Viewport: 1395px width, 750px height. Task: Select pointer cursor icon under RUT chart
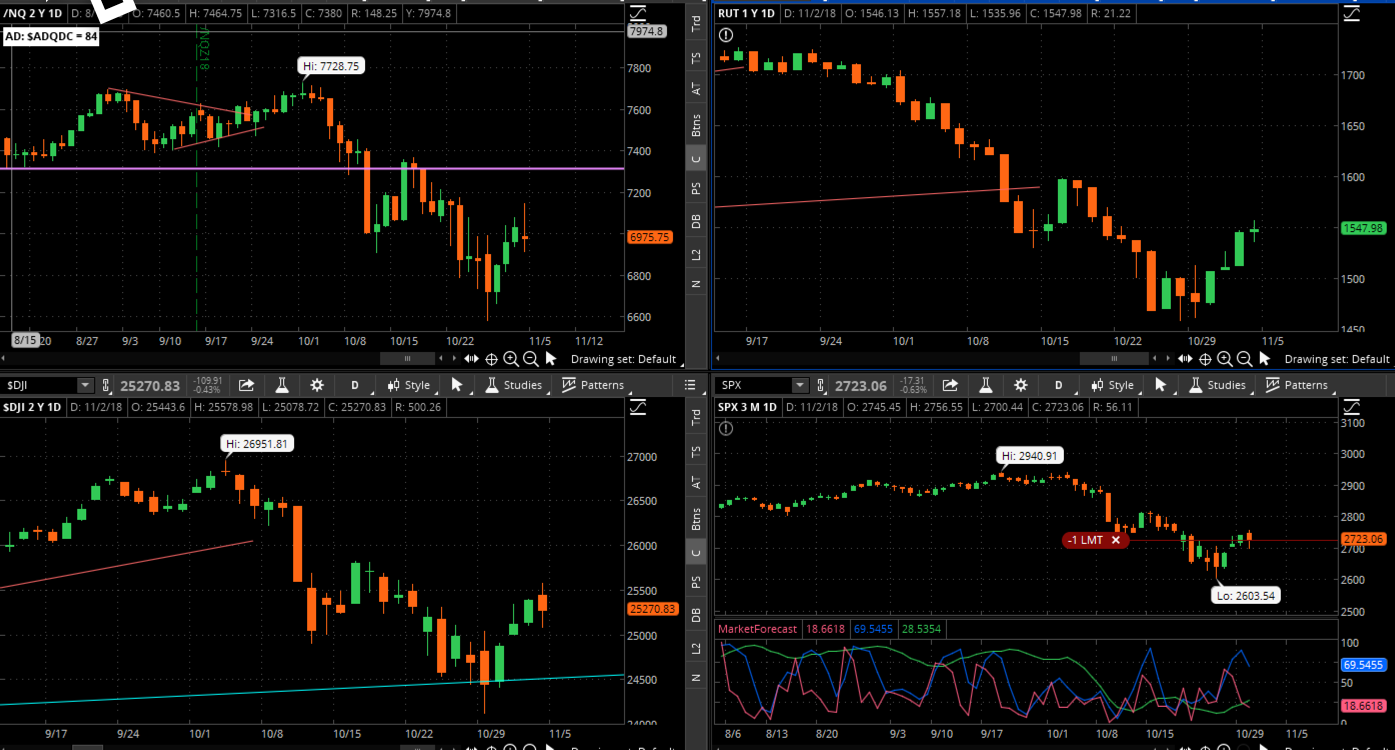click(1264, 358)
